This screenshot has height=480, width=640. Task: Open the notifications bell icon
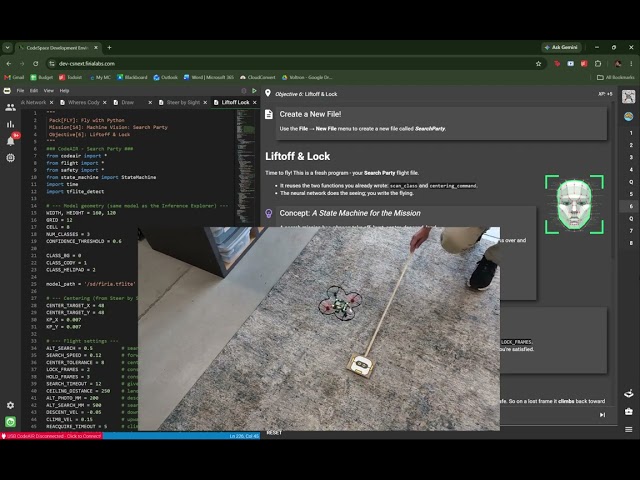tap(10, 141)
